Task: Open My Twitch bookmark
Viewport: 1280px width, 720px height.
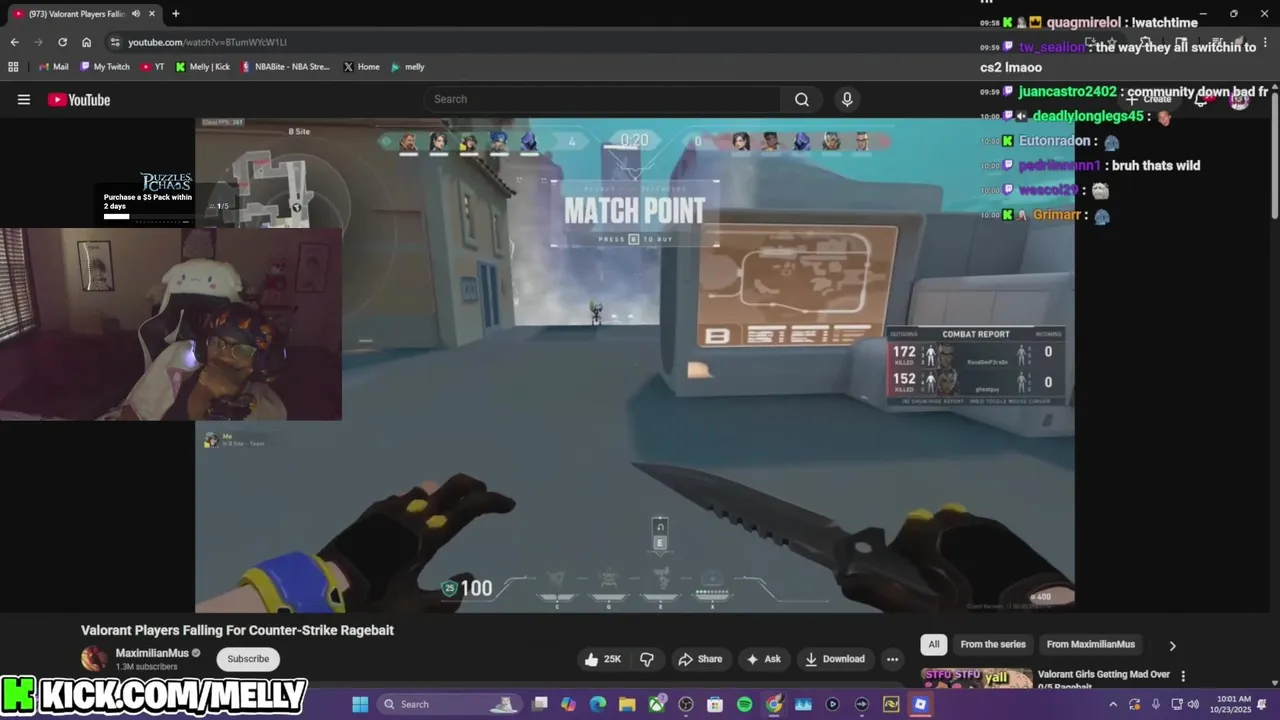Action: (x=104, y=67)
